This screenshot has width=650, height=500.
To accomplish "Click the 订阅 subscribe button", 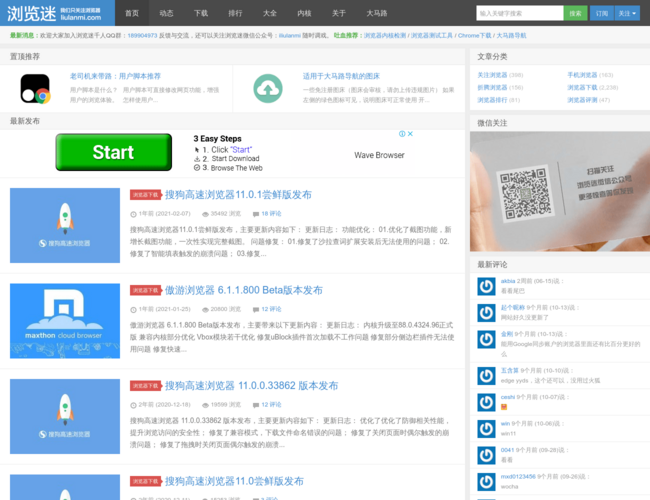I will click(602, 13).
